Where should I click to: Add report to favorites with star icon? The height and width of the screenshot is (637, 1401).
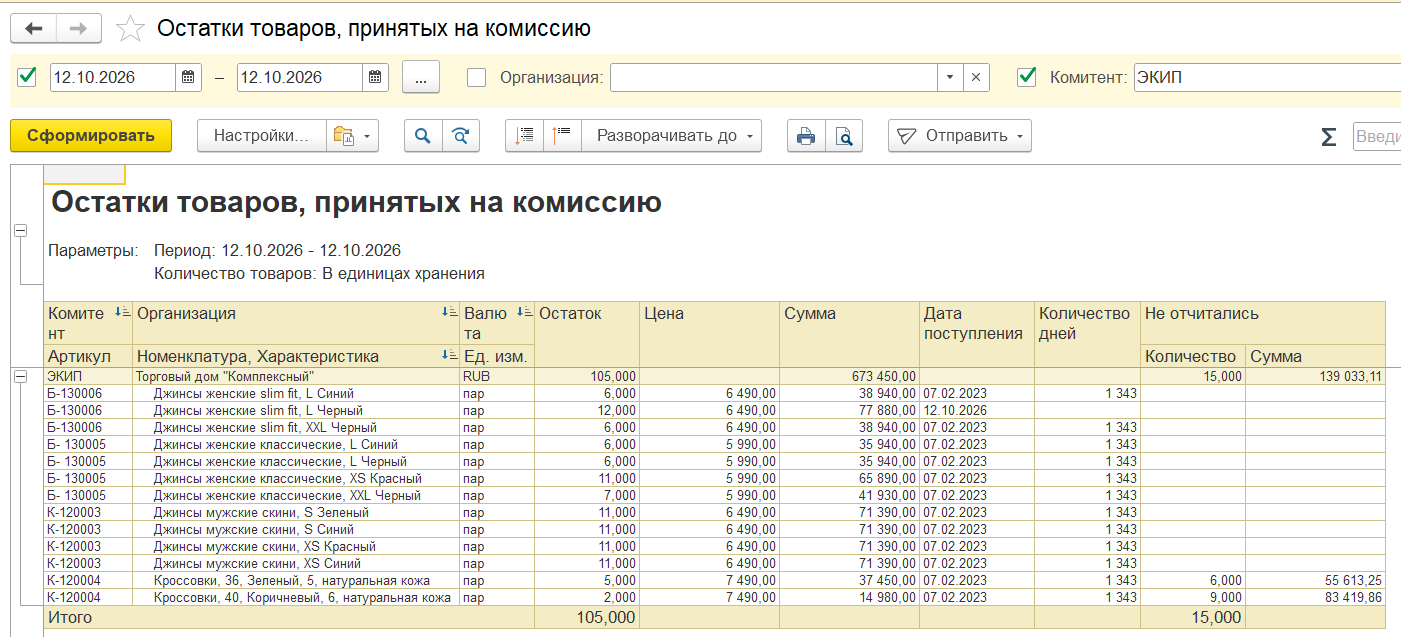coord(130,29)
